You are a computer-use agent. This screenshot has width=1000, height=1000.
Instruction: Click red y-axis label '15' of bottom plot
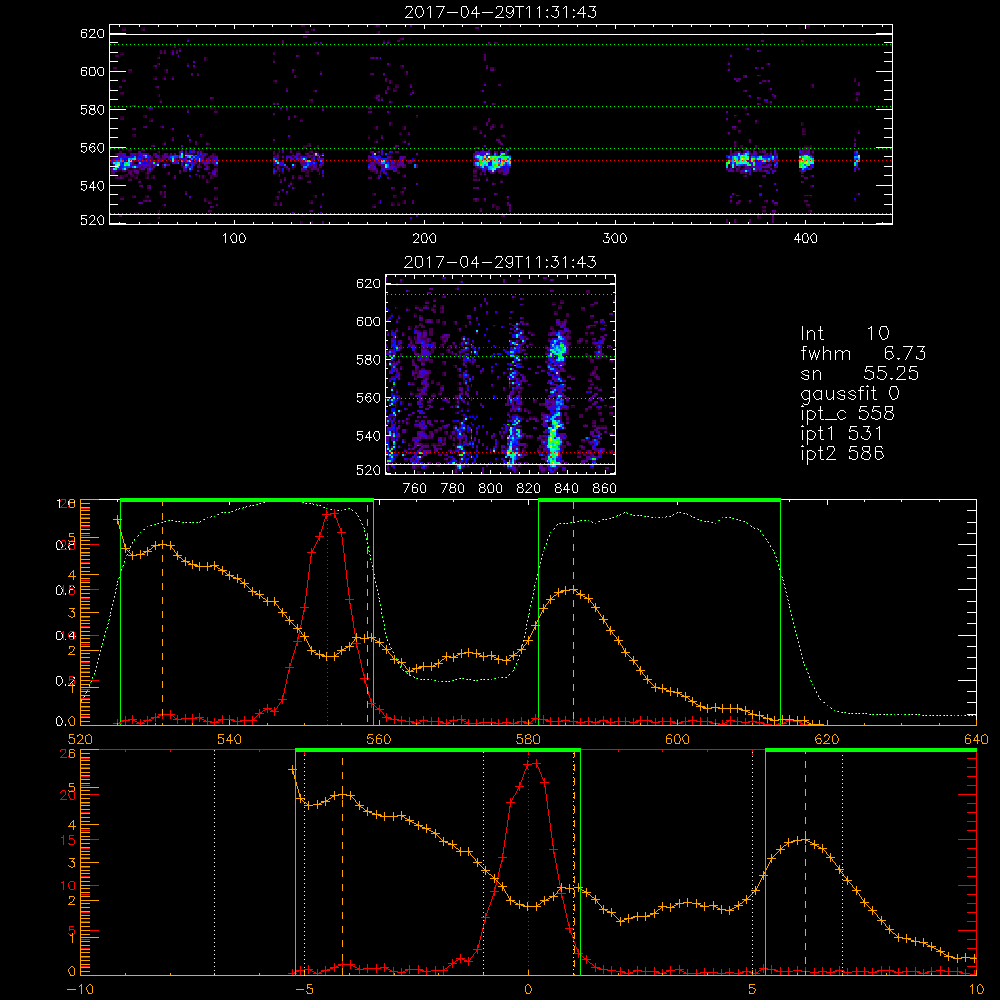[68, 840]
